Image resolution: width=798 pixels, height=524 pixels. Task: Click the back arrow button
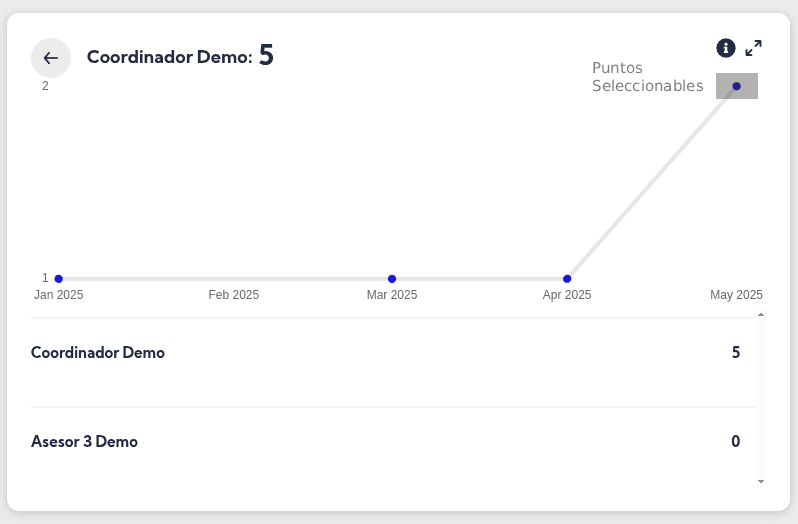[51, 58]
